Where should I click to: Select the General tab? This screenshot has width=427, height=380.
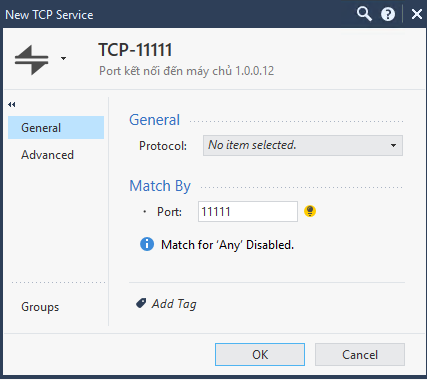pos(56,128)
